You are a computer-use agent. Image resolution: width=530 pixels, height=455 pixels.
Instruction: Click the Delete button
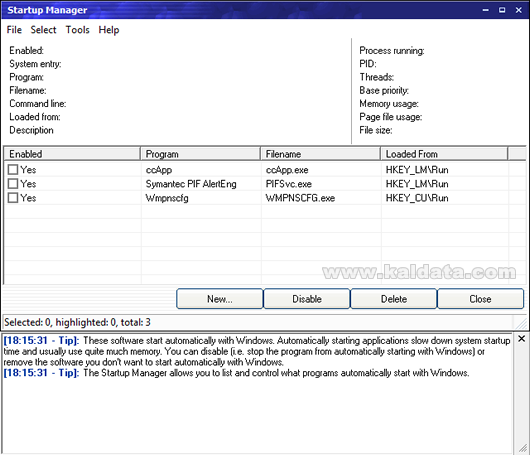pyautogui.click(x=393, y=299)
